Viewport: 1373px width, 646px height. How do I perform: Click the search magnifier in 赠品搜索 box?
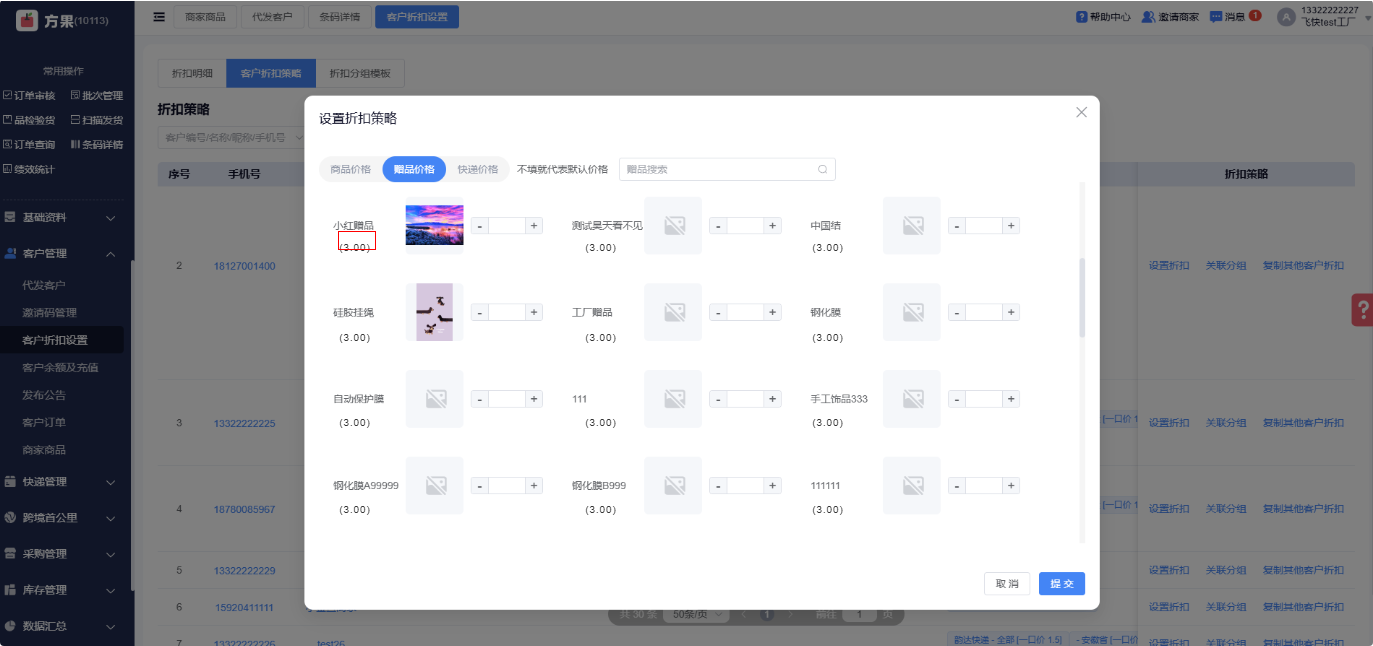(x=822, y=170)
